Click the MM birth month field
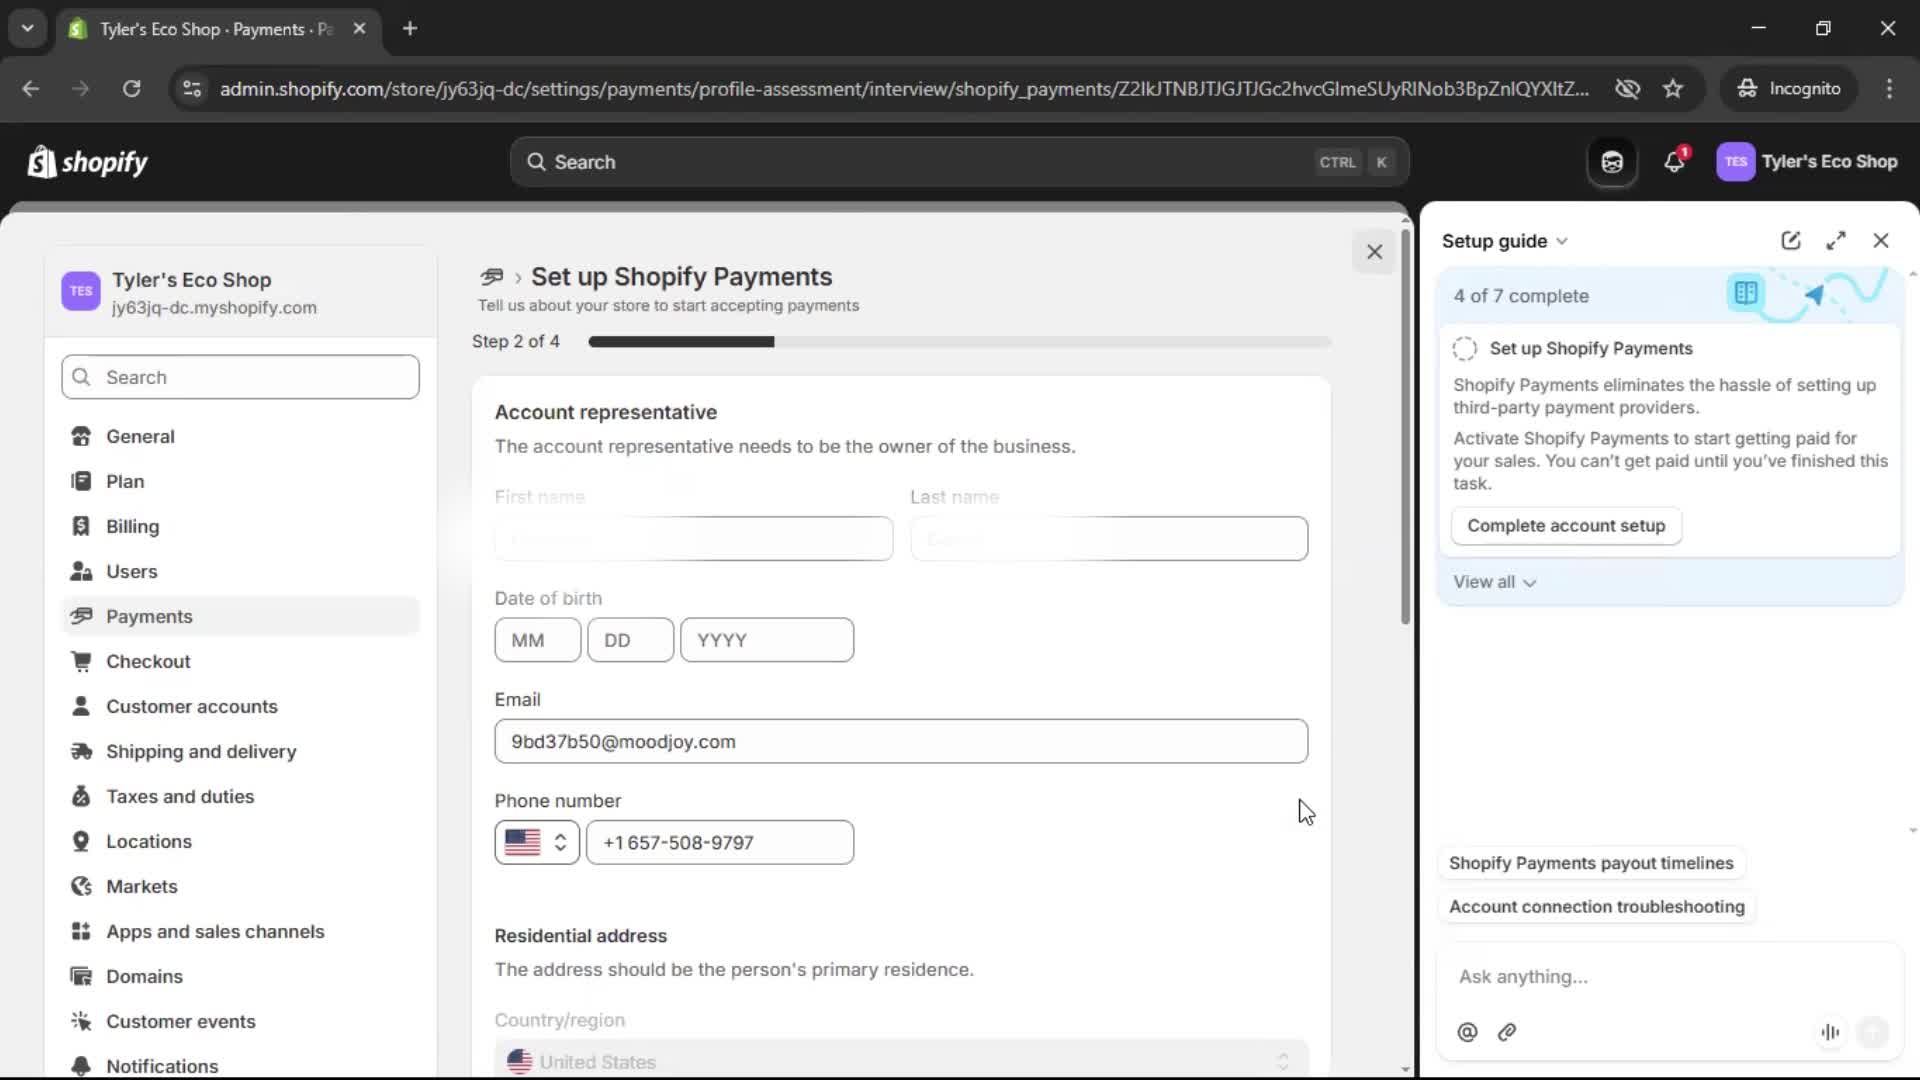The width and height of the screenshot is (1920, 1080). coord(537,640)
